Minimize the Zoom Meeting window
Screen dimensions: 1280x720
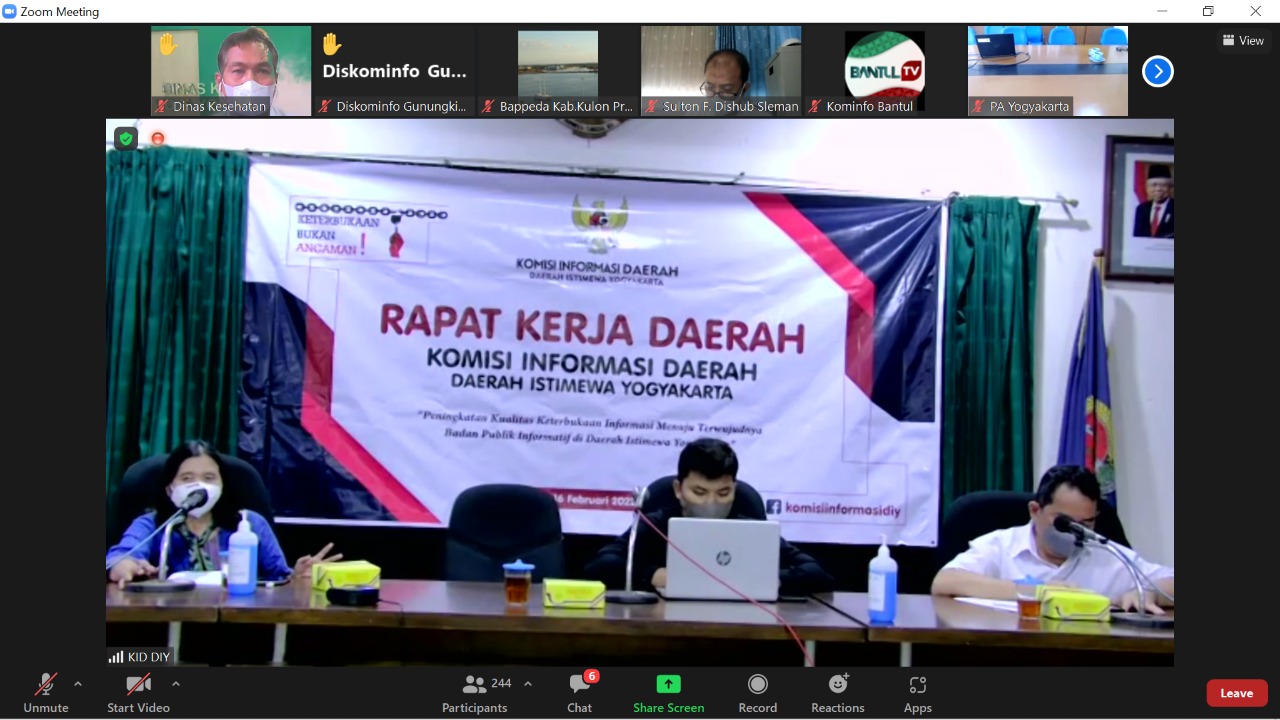1162,11
